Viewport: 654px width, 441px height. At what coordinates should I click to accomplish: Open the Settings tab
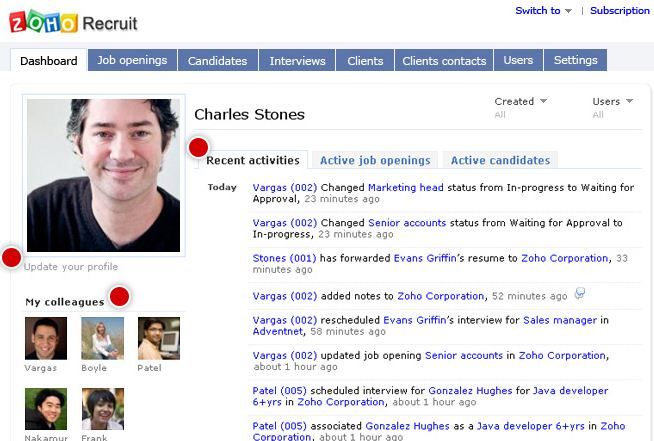point(576,60)
